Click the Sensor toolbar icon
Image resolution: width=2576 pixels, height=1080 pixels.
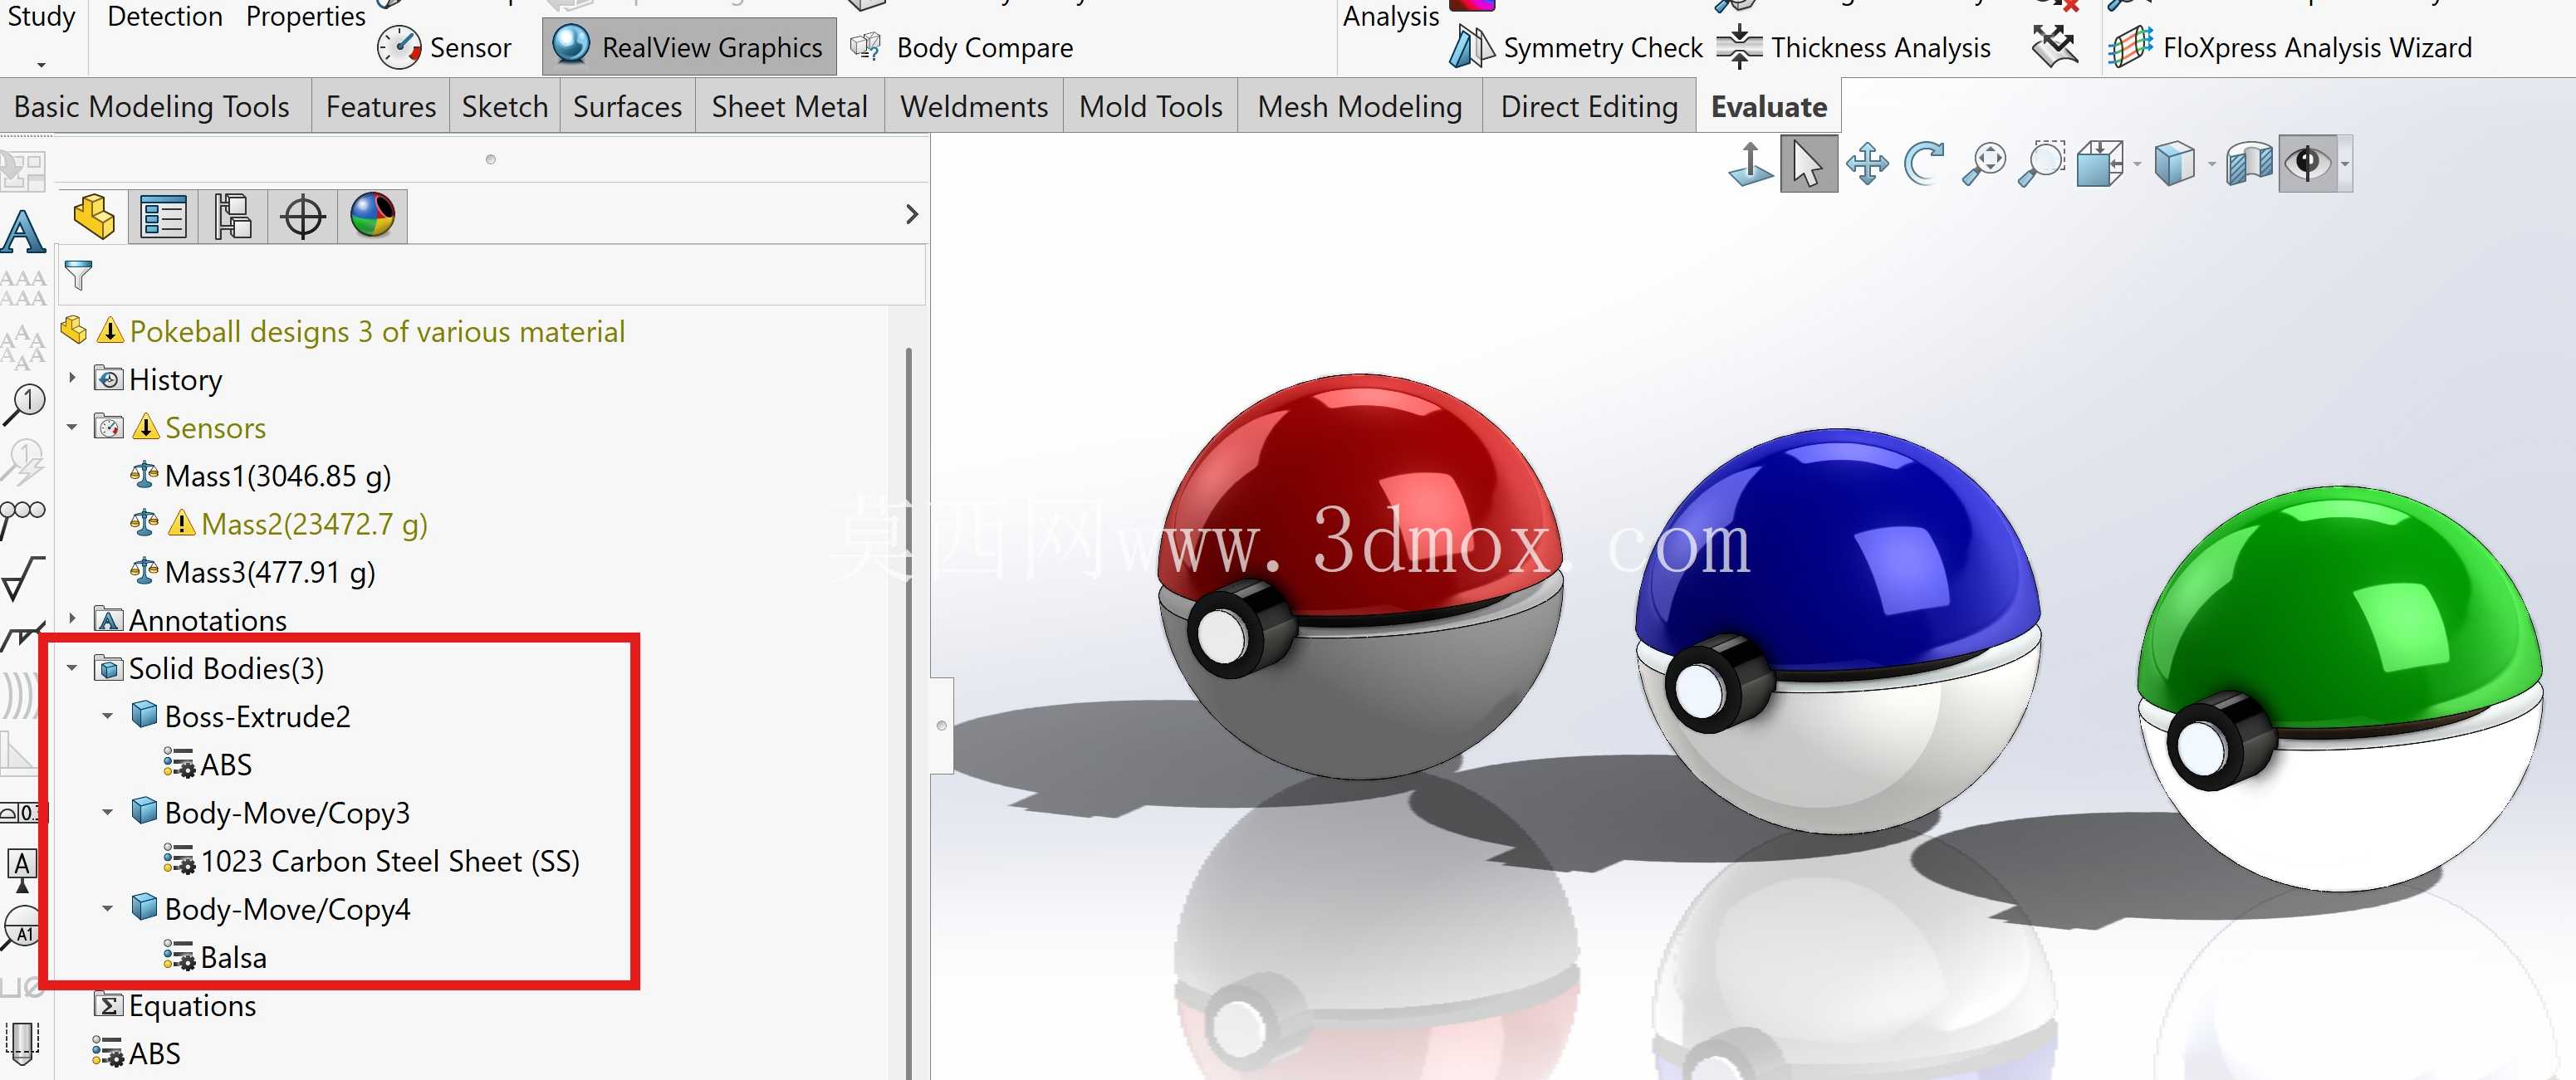coord(444,47)
